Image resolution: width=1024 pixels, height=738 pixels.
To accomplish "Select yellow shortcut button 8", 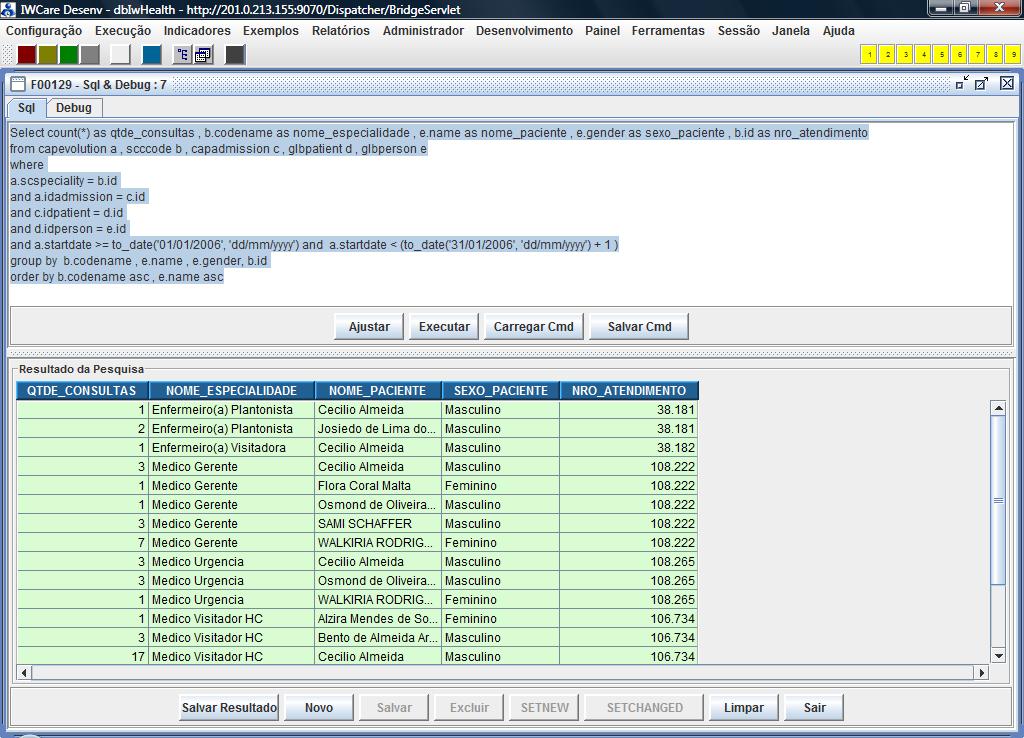I will coord(995,55).
